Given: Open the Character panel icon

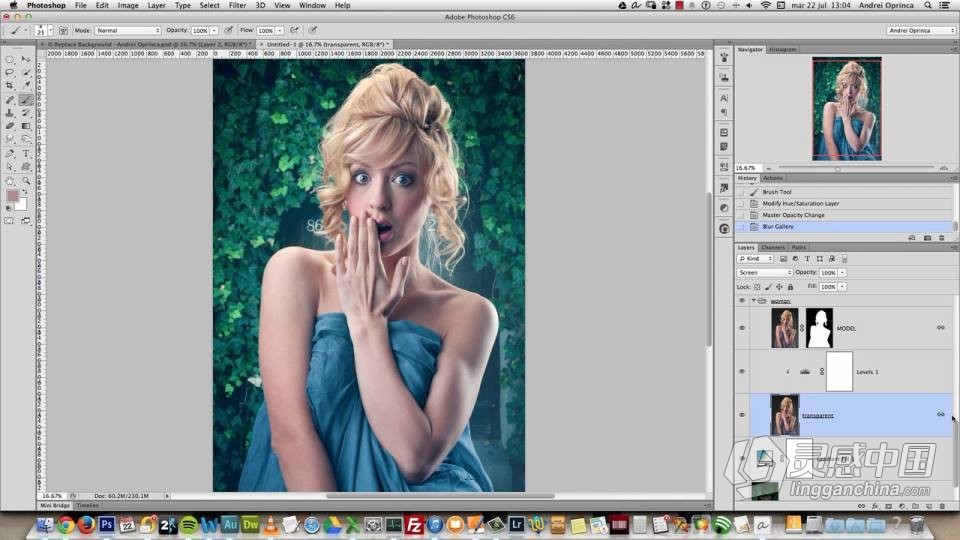Looking at the screenshot, I should pyautogui.click(x=724, y=98).
